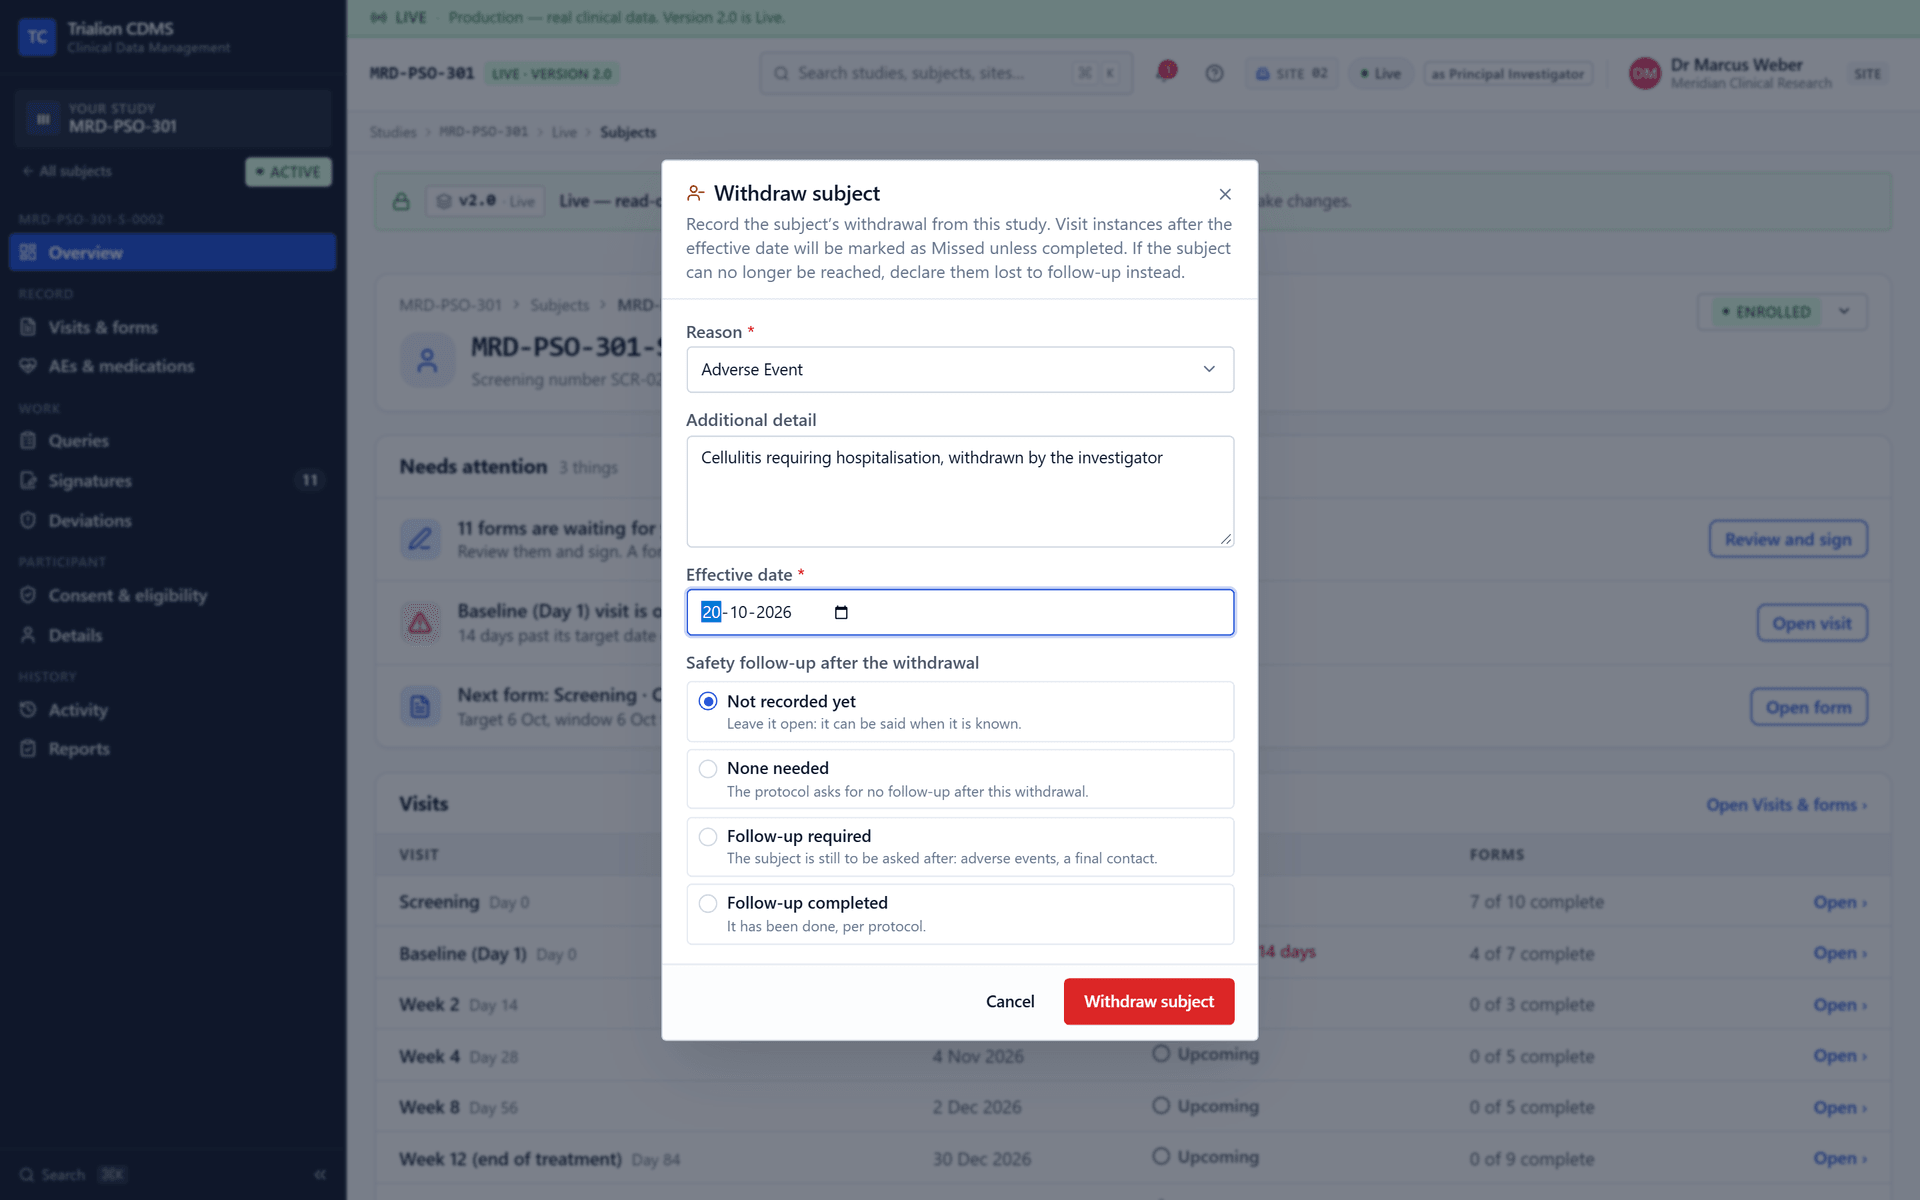The height and width of the screenshot is (1200, 1920).
Task: Click the Reports icon in sidebar
Action: pyautogui.click(x=28, y=749)
